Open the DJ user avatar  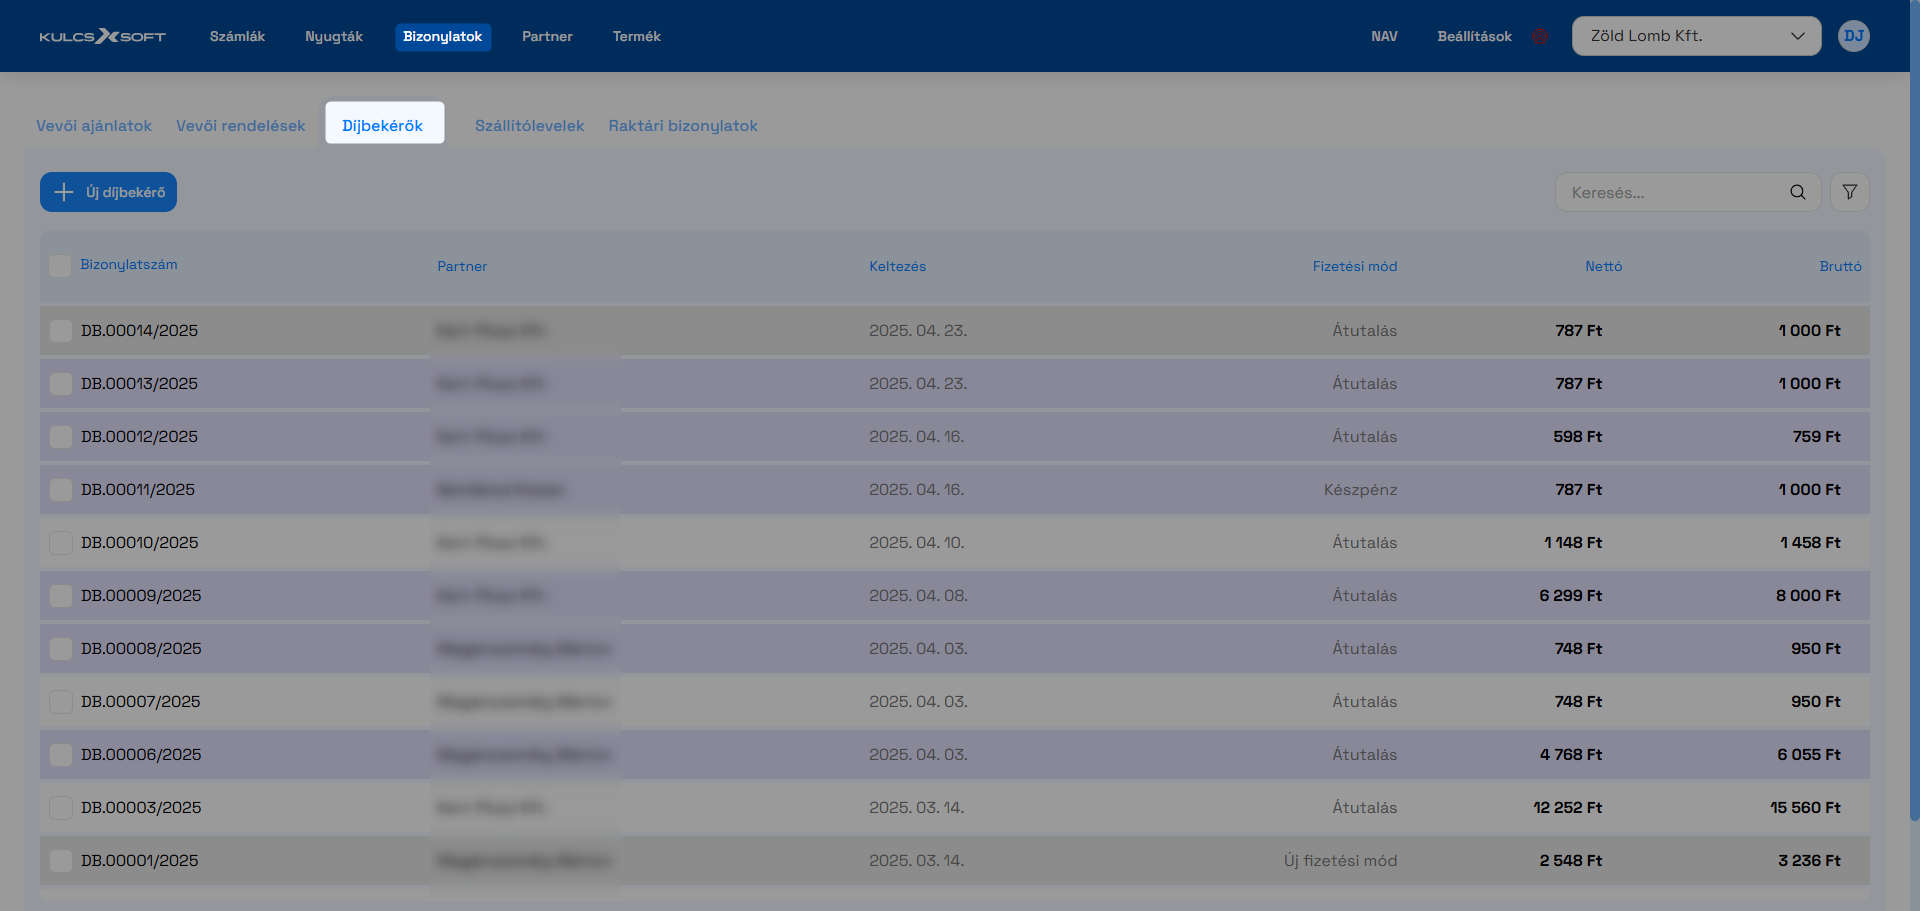(1853, 36)
